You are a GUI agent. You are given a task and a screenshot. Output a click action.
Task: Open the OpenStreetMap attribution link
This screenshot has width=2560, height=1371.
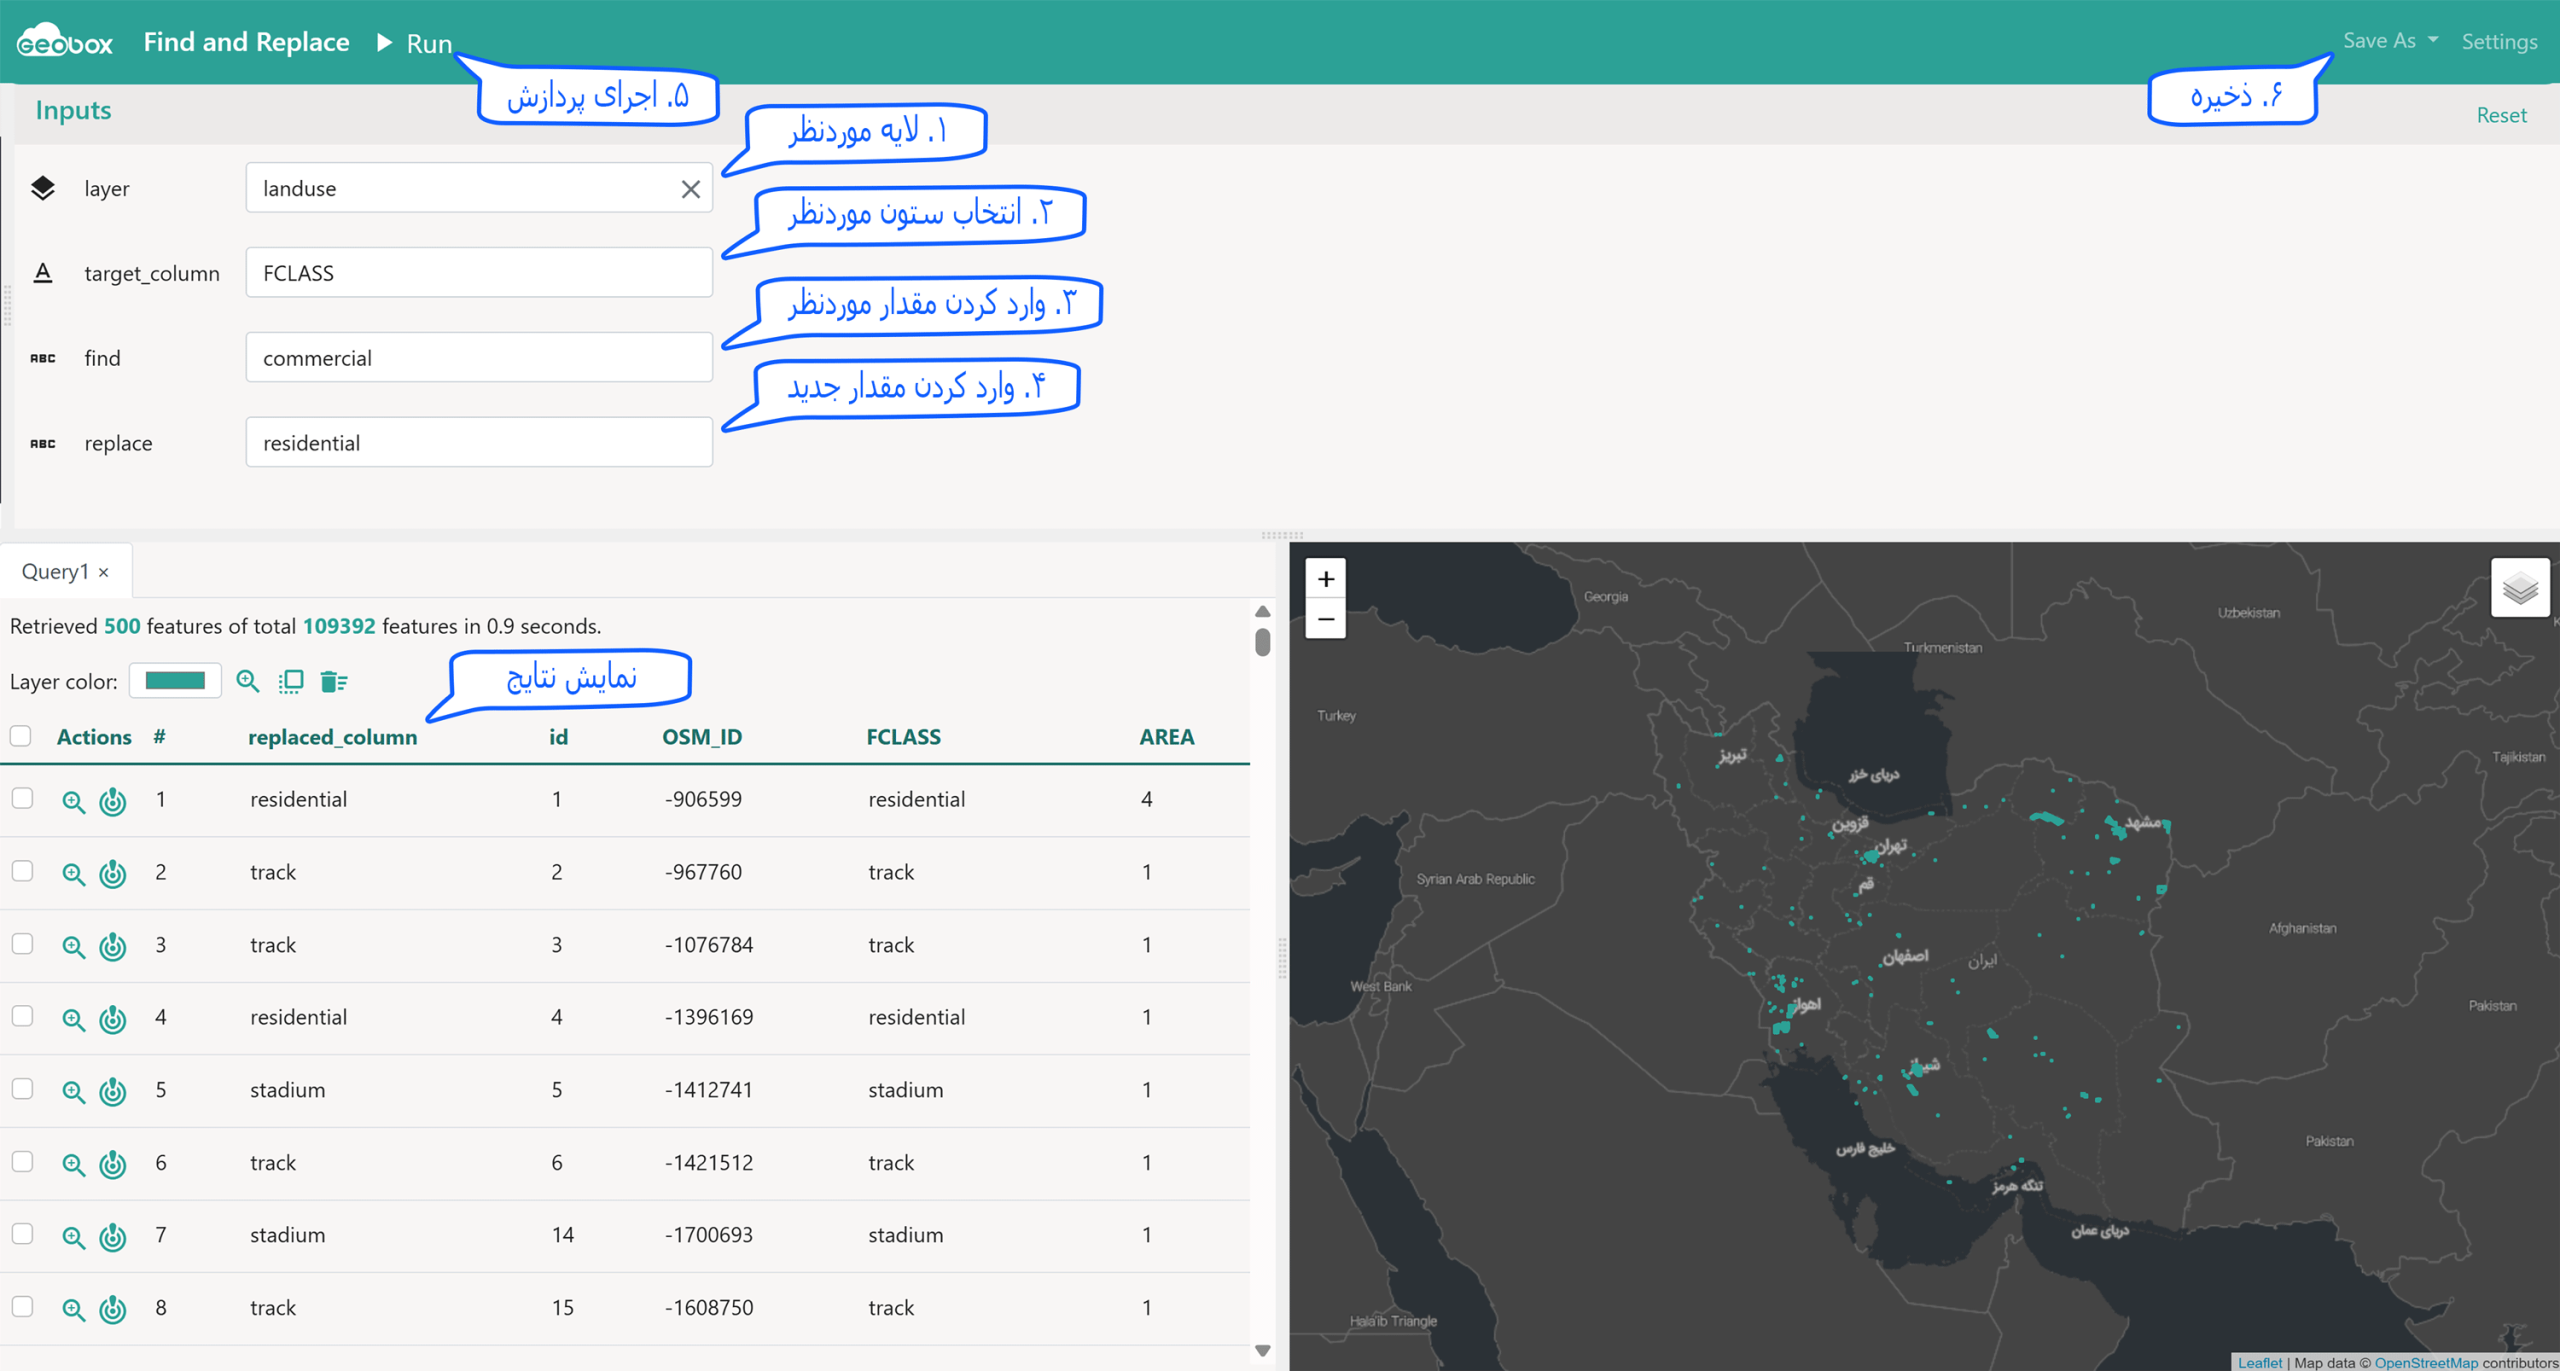point(2425,1362)
